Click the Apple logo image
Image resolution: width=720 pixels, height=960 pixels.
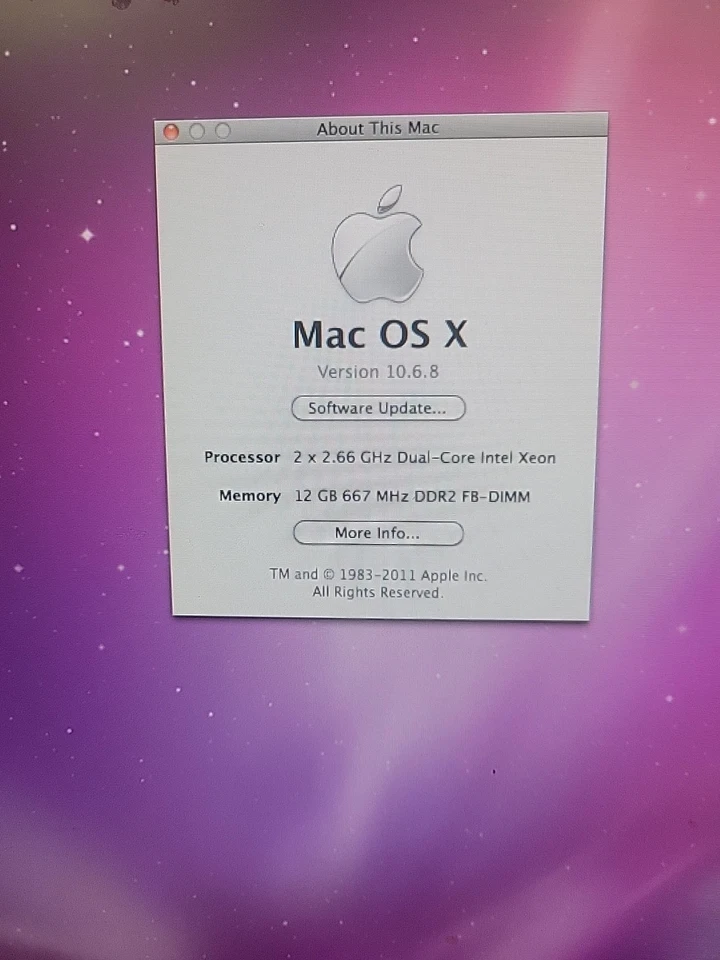point(377,244)
